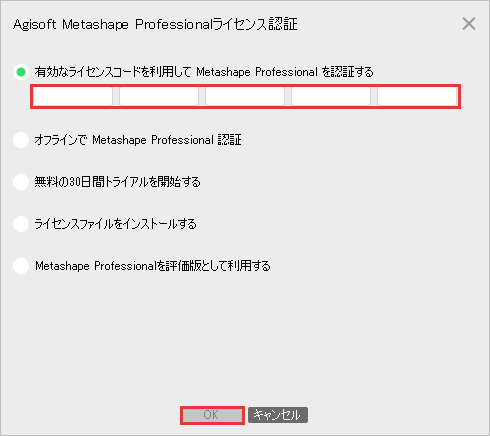Click the キャンセル button
Viewport: 490px width, 436px height.
278,415
